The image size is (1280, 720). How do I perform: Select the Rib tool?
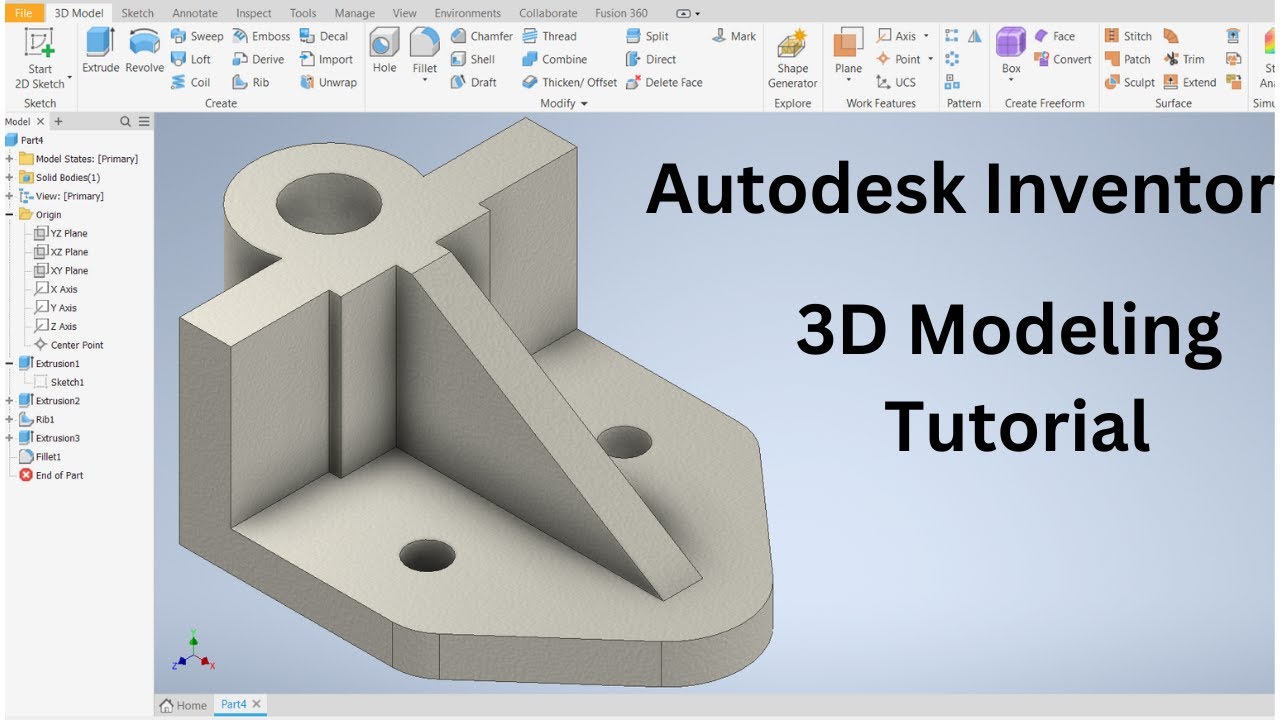tap(251, 82)
